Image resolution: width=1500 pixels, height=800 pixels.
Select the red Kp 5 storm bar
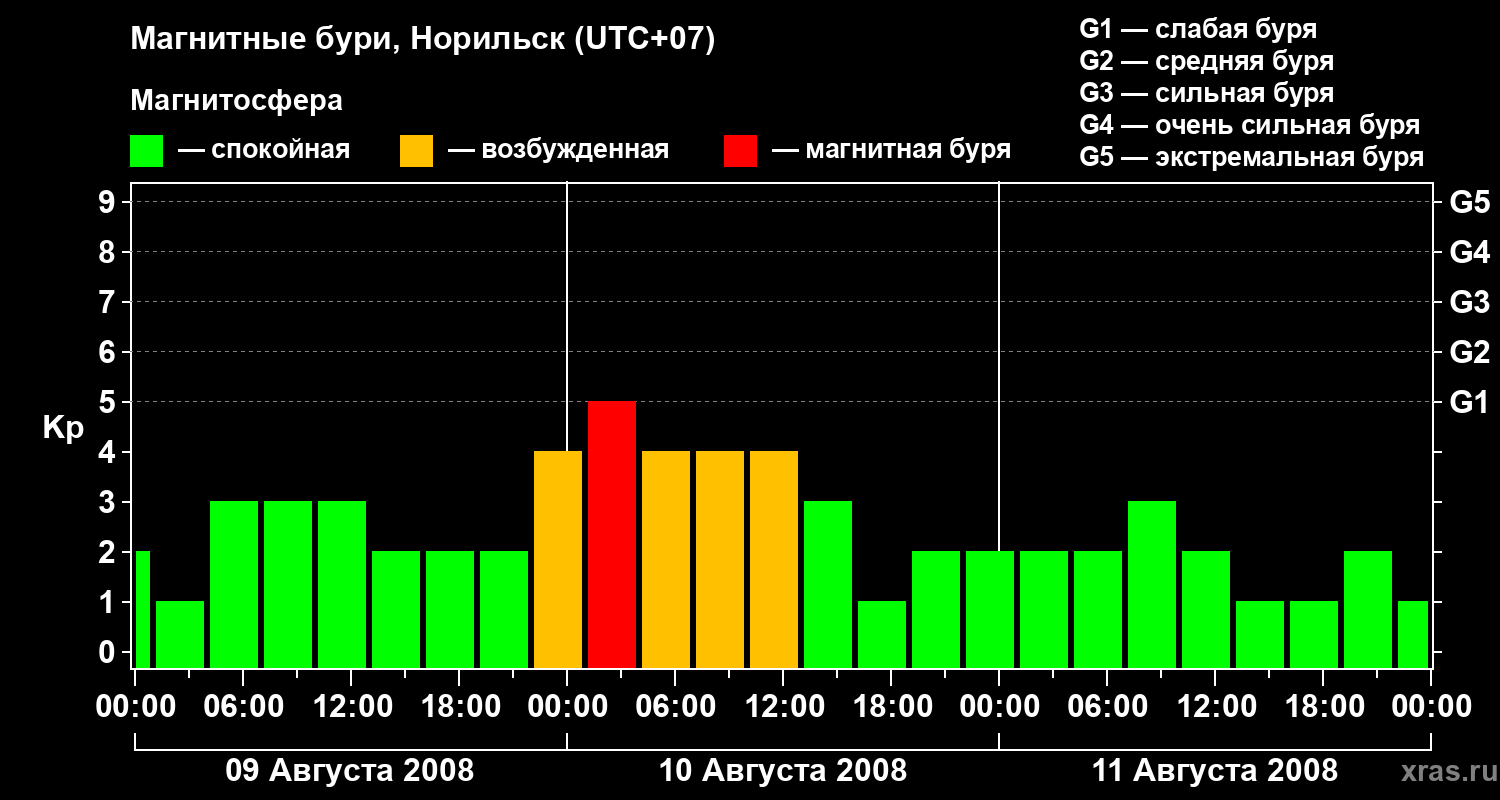(612, 534)
